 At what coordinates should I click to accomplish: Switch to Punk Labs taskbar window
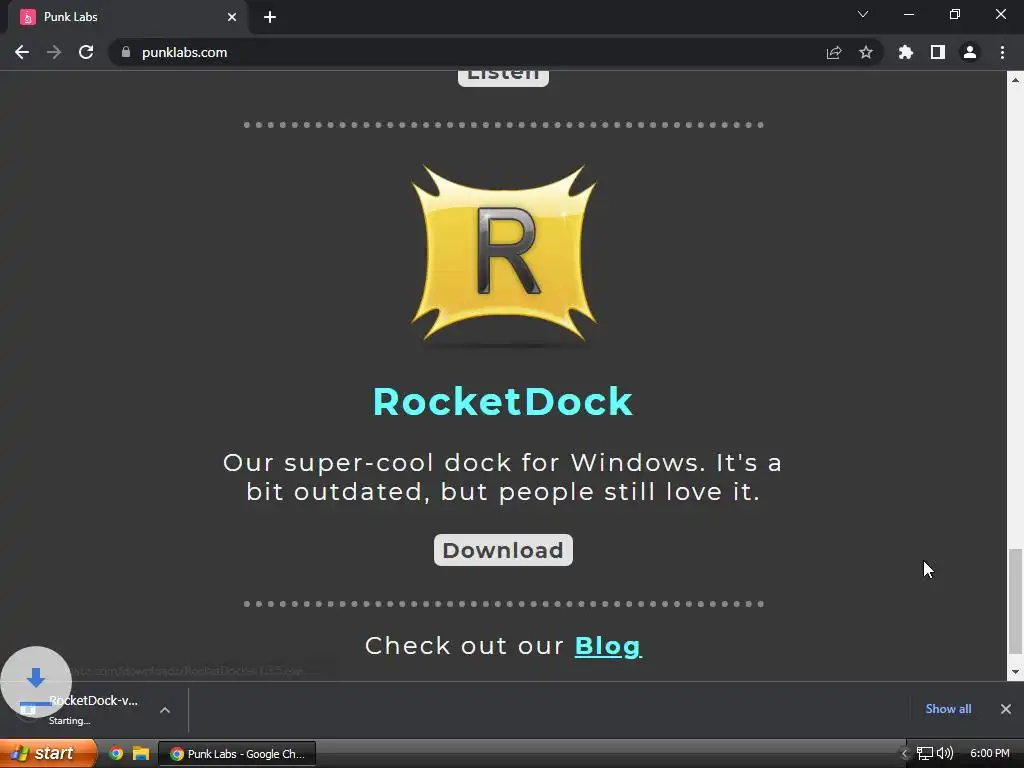click(x=238, y=754)
